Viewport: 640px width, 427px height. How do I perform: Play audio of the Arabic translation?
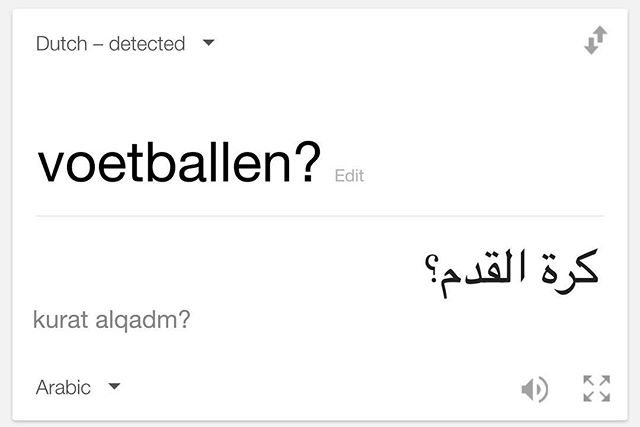click(x=535, y=389)
